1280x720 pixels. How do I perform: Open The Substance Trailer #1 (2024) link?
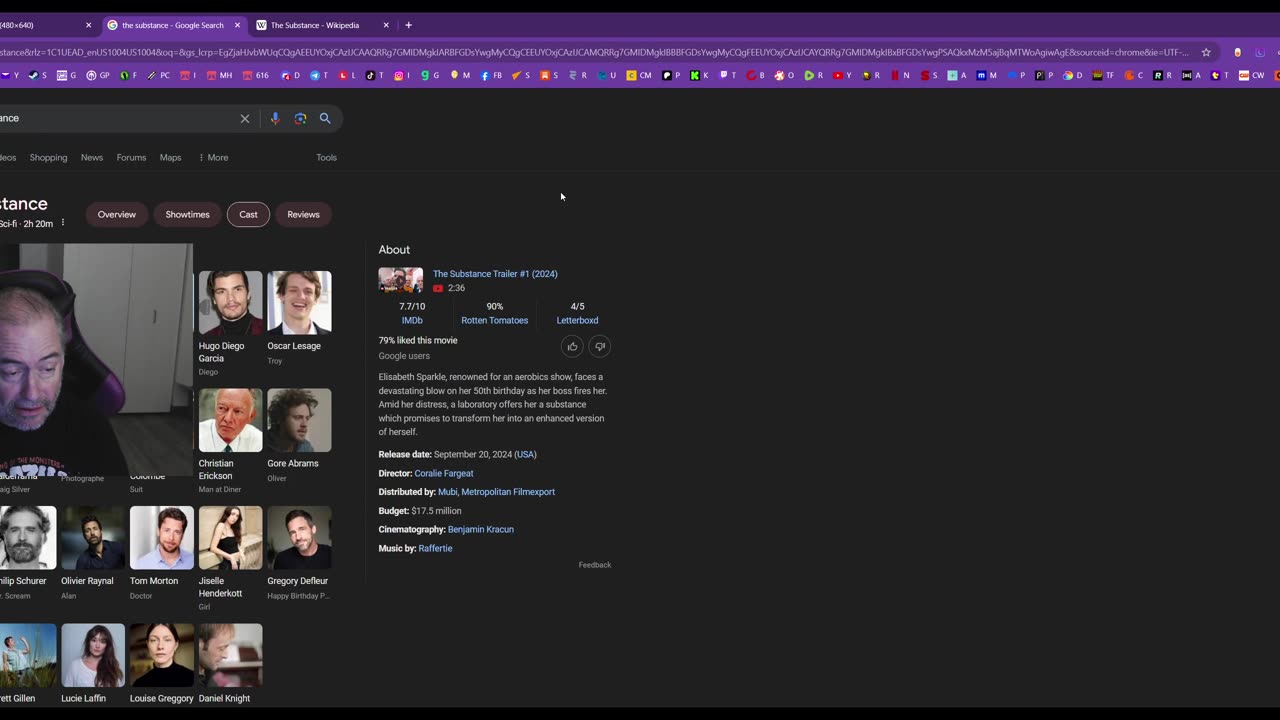click(x=495, y=274)
